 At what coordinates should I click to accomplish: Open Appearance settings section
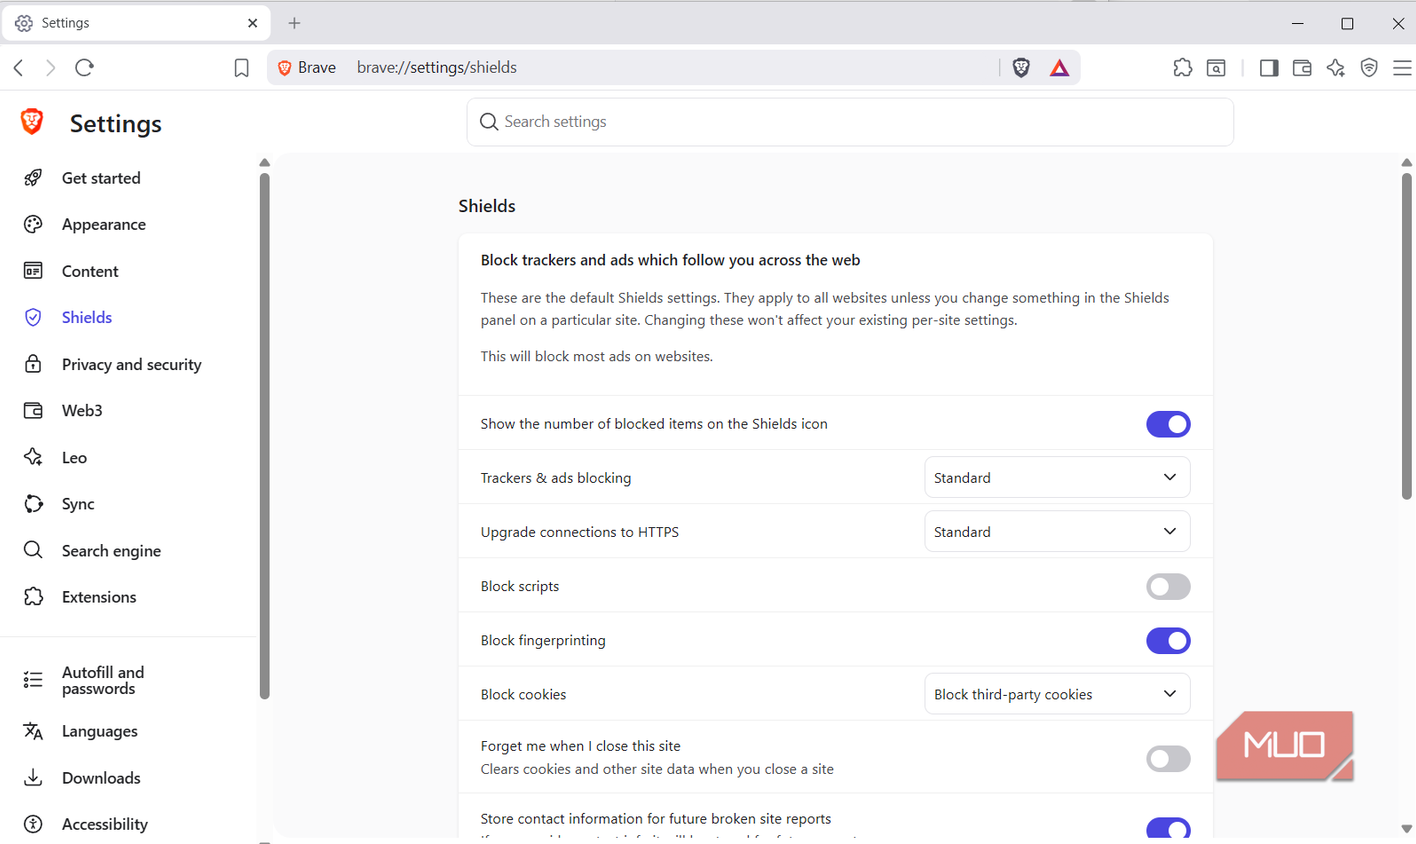(x=104, y=224)
